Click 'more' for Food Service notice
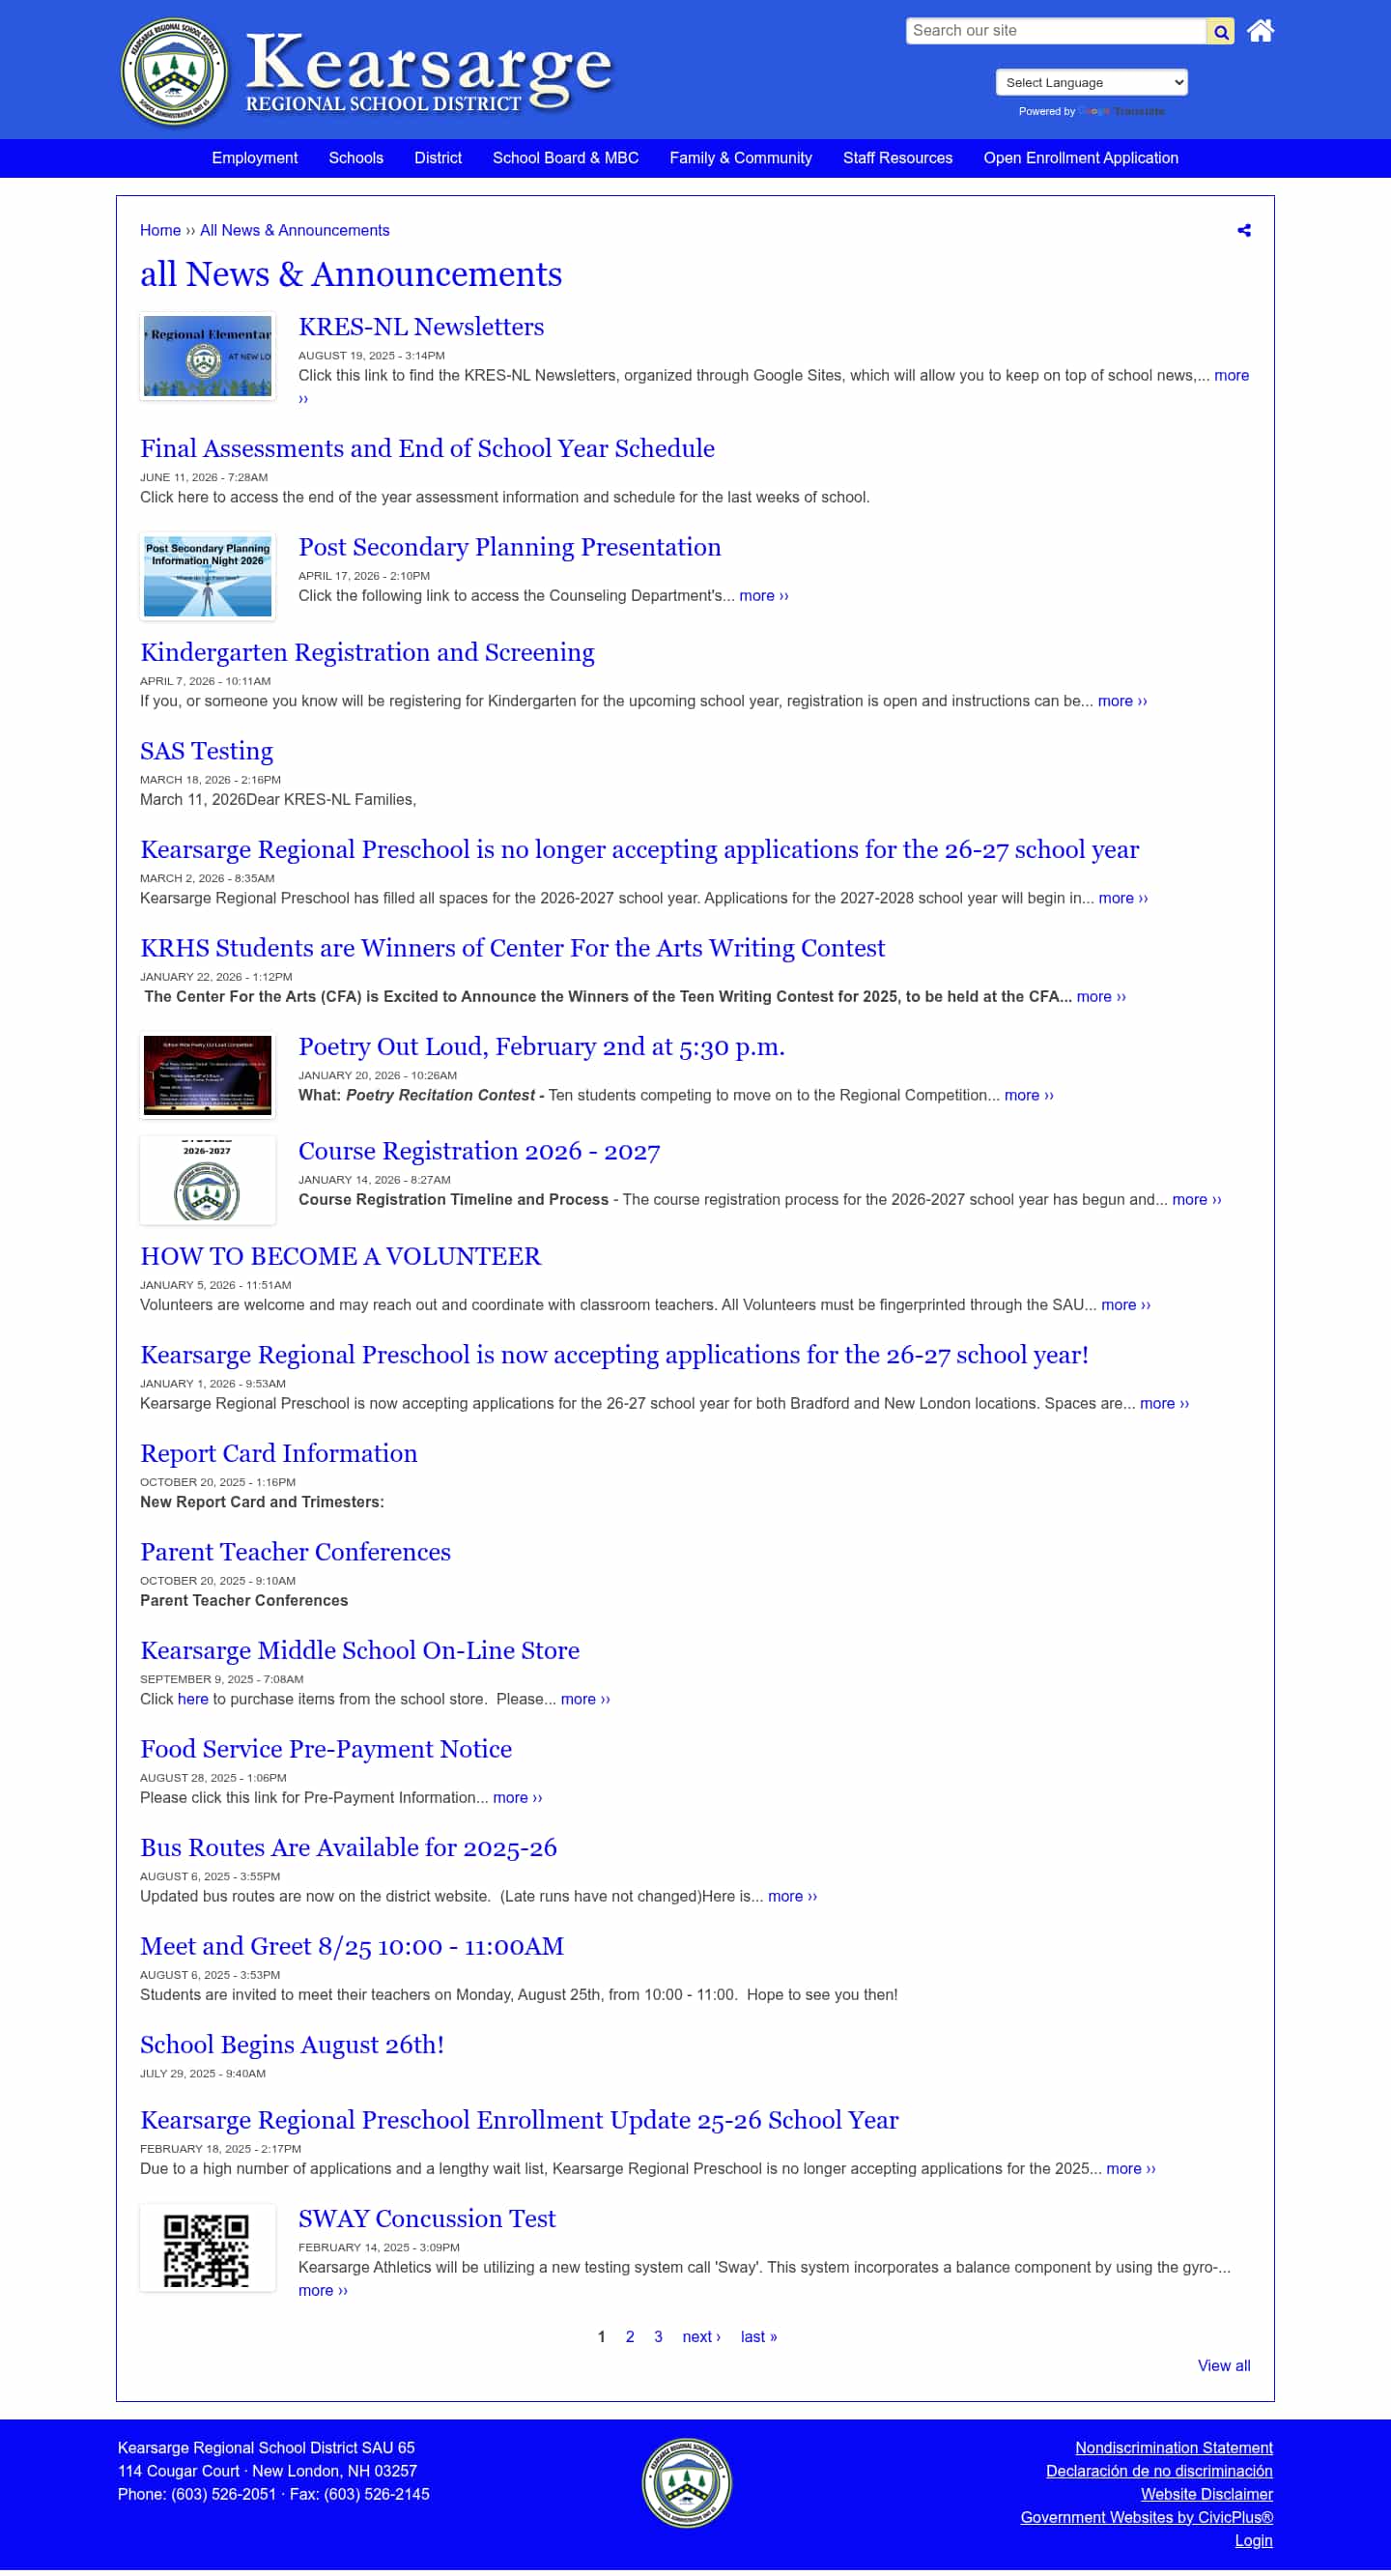Screen dimensions: 1391x2576 click(x=518, y=1798)
